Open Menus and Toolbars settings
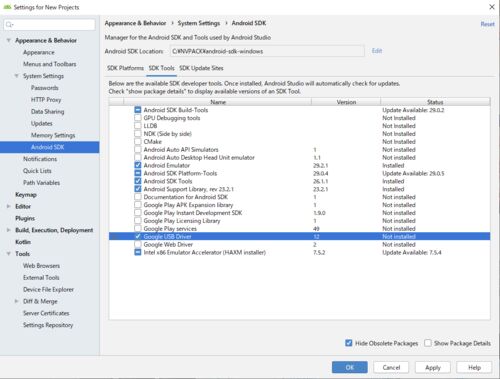500x379 pixels. click(x=50, y=64)
